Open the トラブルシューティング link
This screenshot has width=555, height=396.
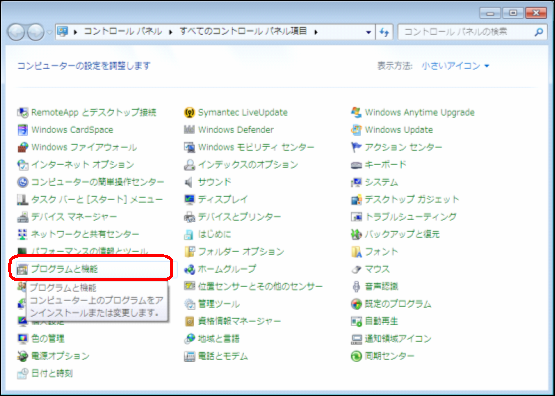pyautogui.click(x=411, y=217)
